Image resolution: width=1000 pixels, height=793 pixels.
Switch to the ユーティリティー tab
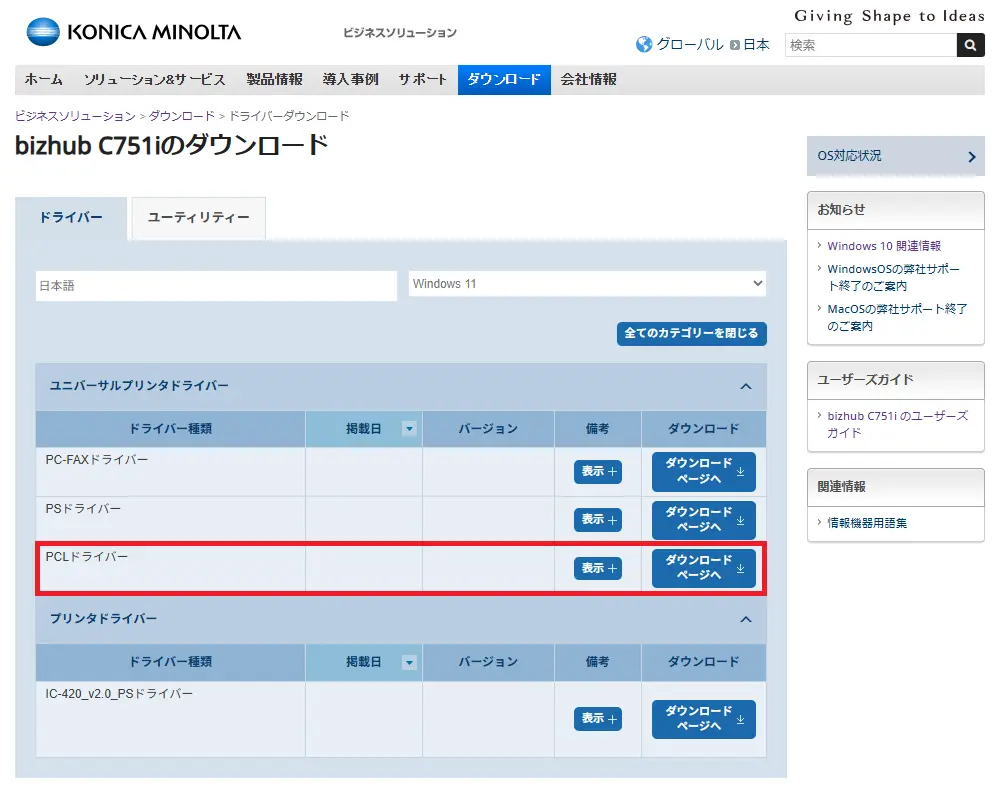point(198,218)
